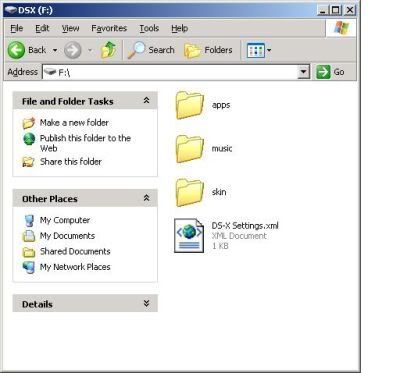Expand the Address bar dropdown list
The width and height of the screenshot is (400, 373).
click(x=303, y=72)
